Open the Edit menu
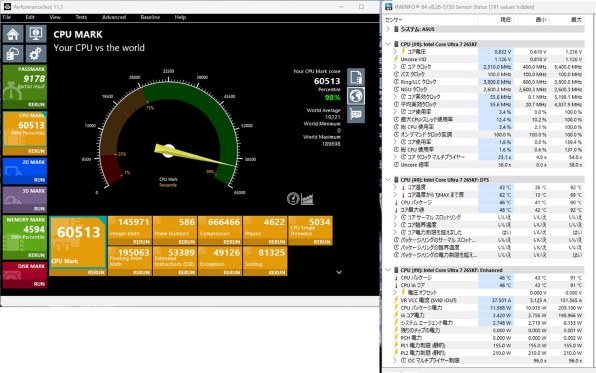 point(30,17)
